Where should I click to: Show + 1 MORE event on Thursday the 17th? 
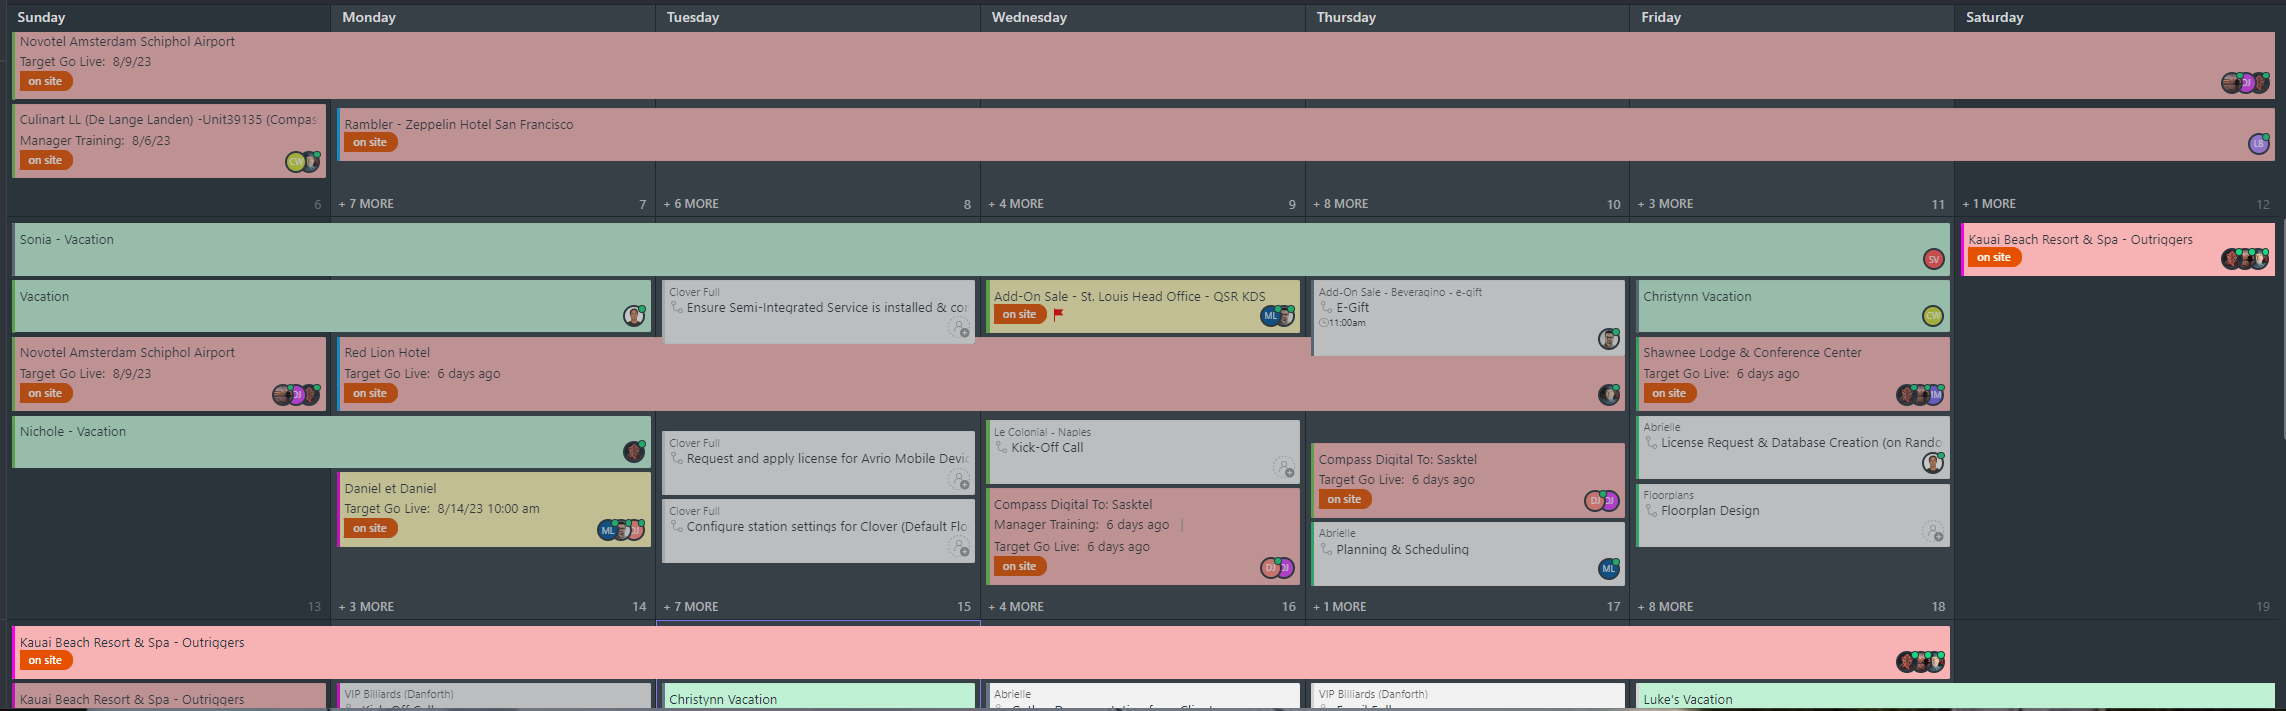tap(1340, 607)
